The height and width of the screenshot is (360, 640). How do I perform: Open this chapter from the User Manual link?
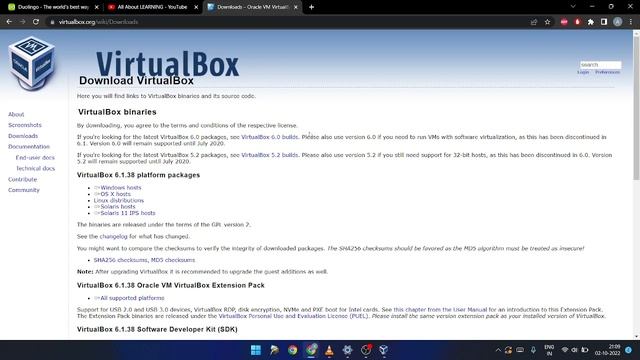pos(440,310)
